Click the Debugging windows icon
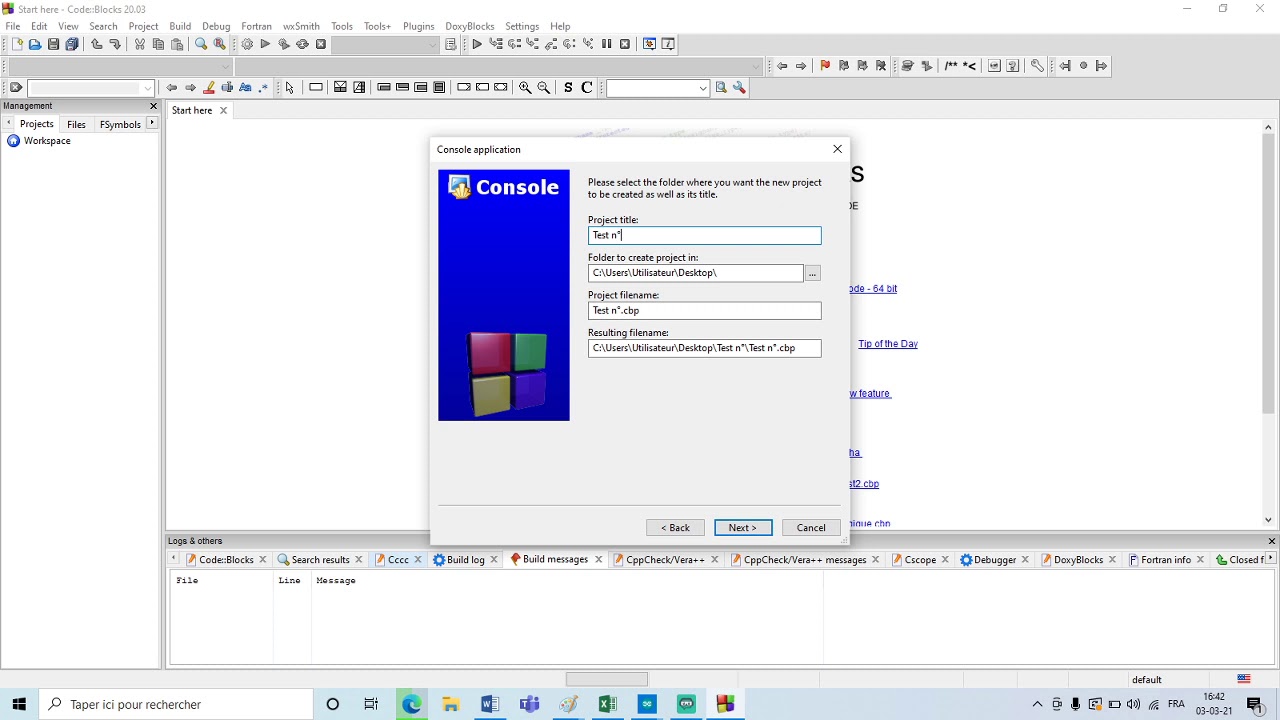Image resolution: width=1280 pixels, height=720 pixels. [x=649, y=44]
